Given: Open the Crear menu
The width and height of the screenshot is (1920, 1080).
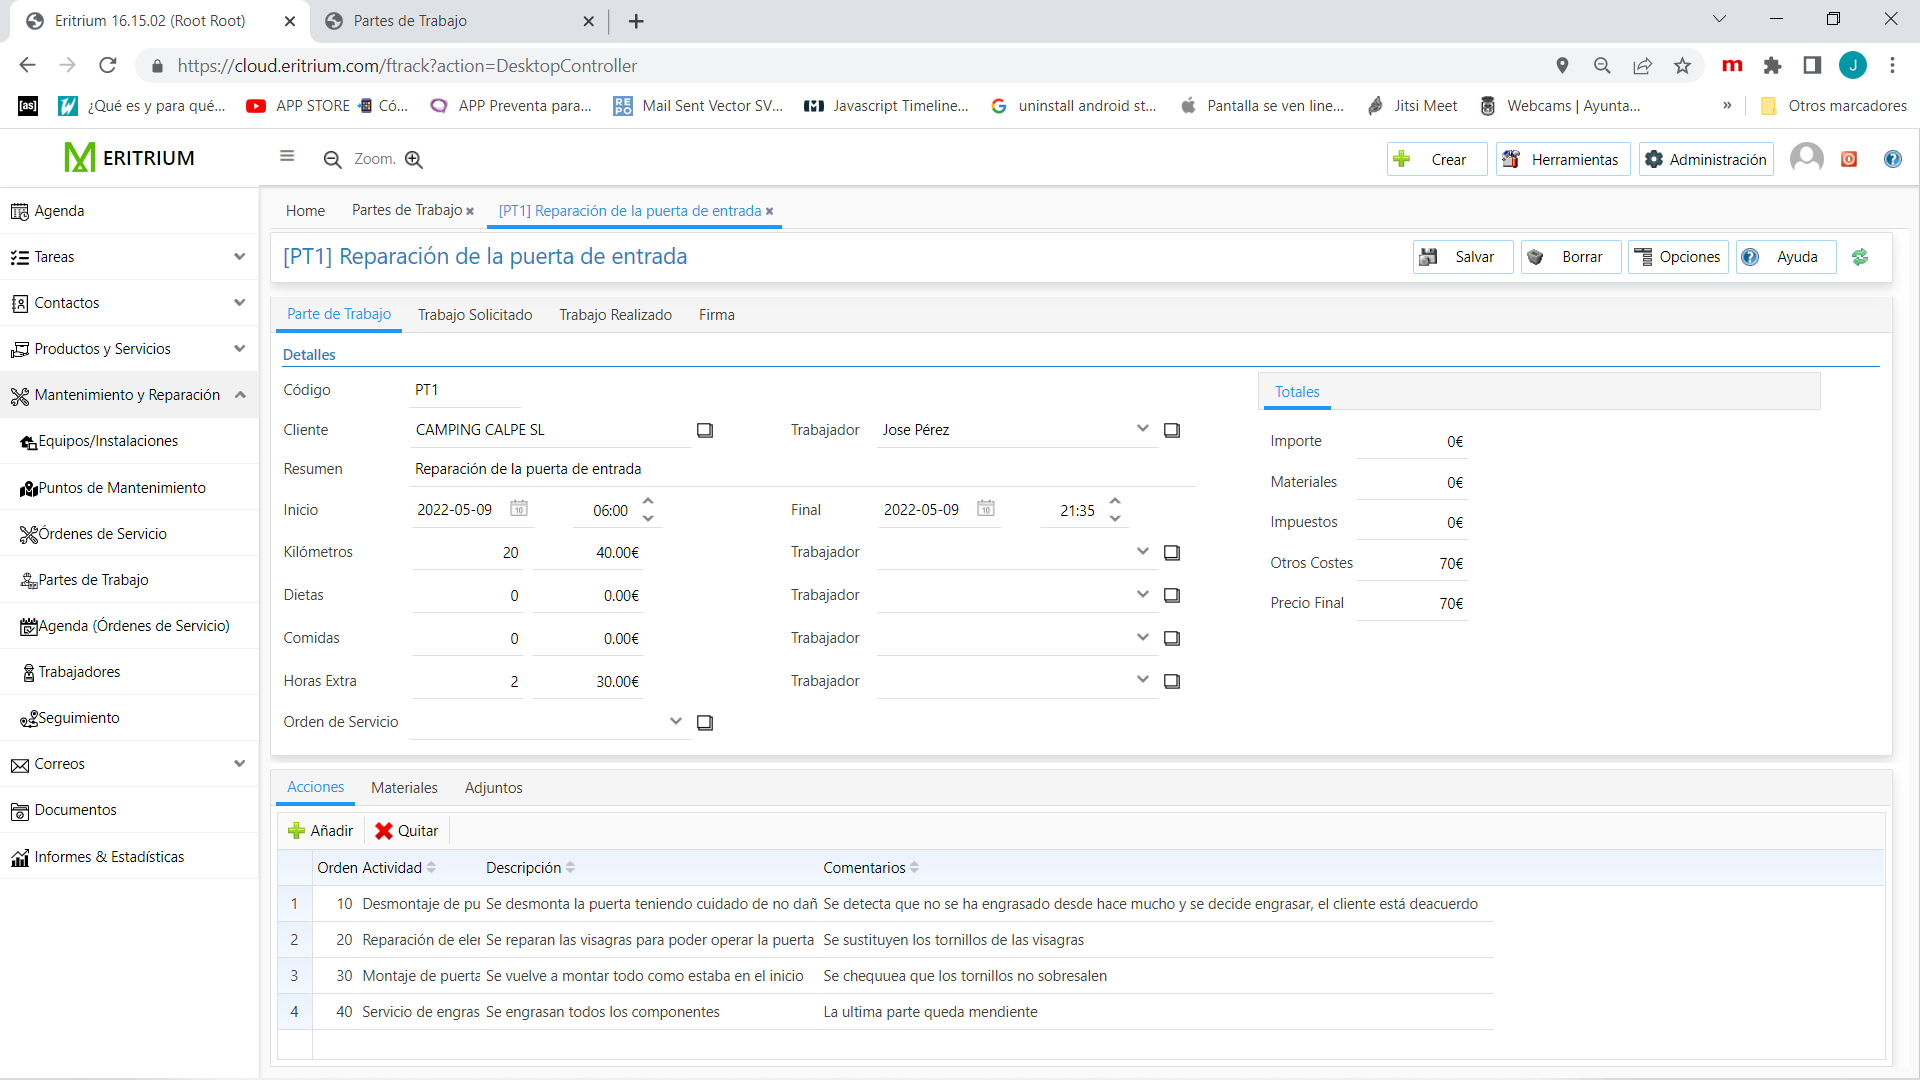Looking at the screenshot, I should pyautogui.click(x=1437, y=159).
